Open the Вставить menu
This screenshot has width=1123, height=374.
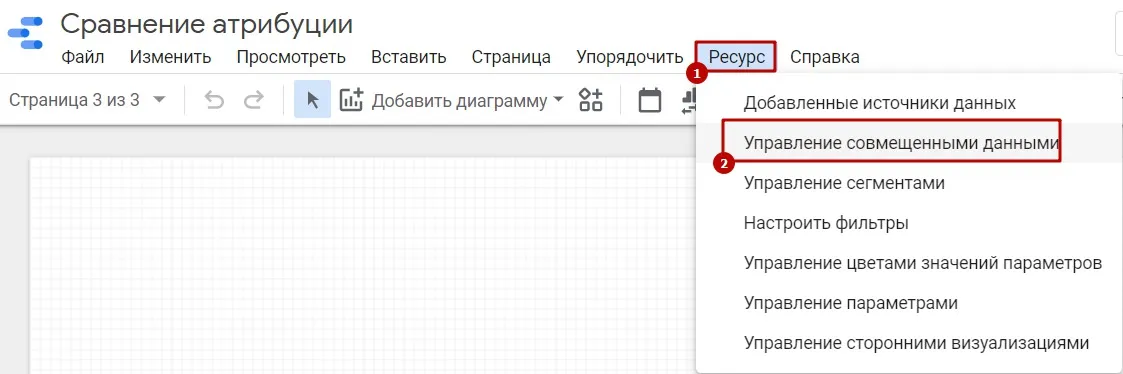pos(409,57)
